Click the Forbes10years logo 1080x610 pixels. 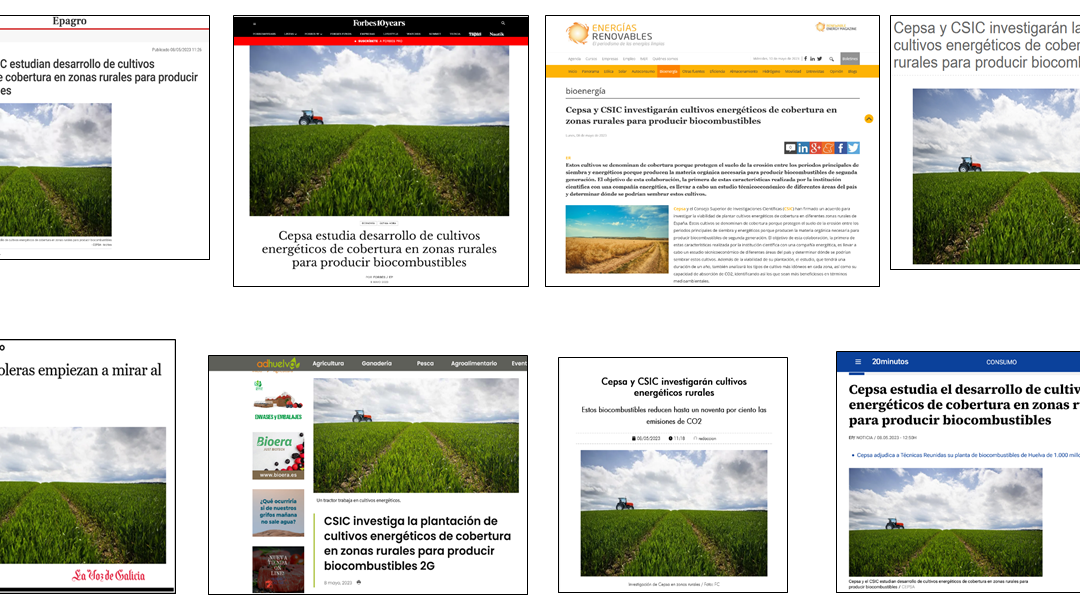(x=379, y=23)
